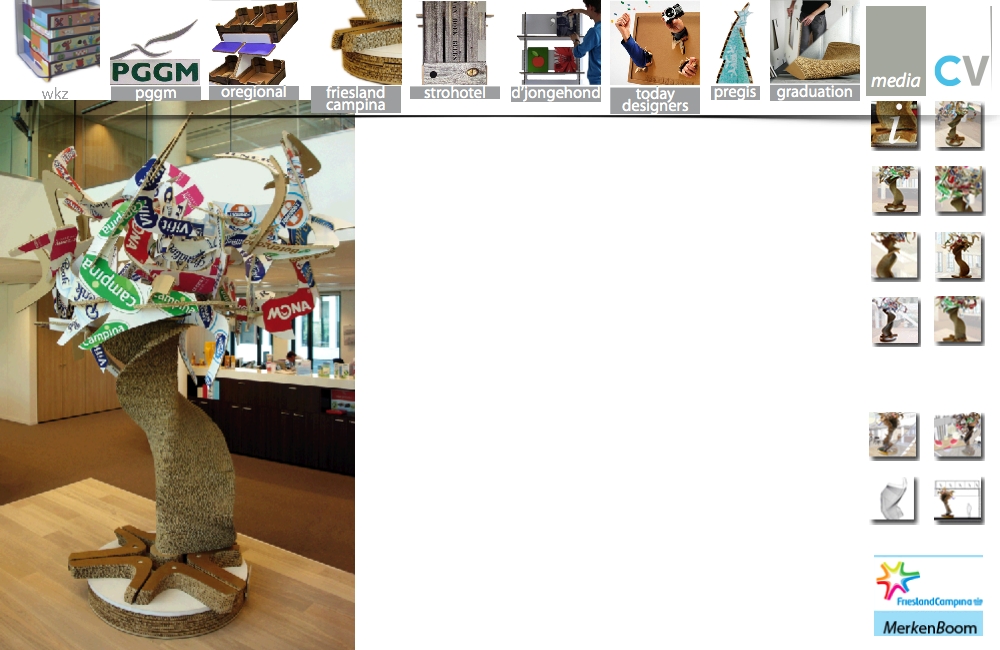Select the oregional menu label
Screen dimensions: 1000x650
click(253, 92)
